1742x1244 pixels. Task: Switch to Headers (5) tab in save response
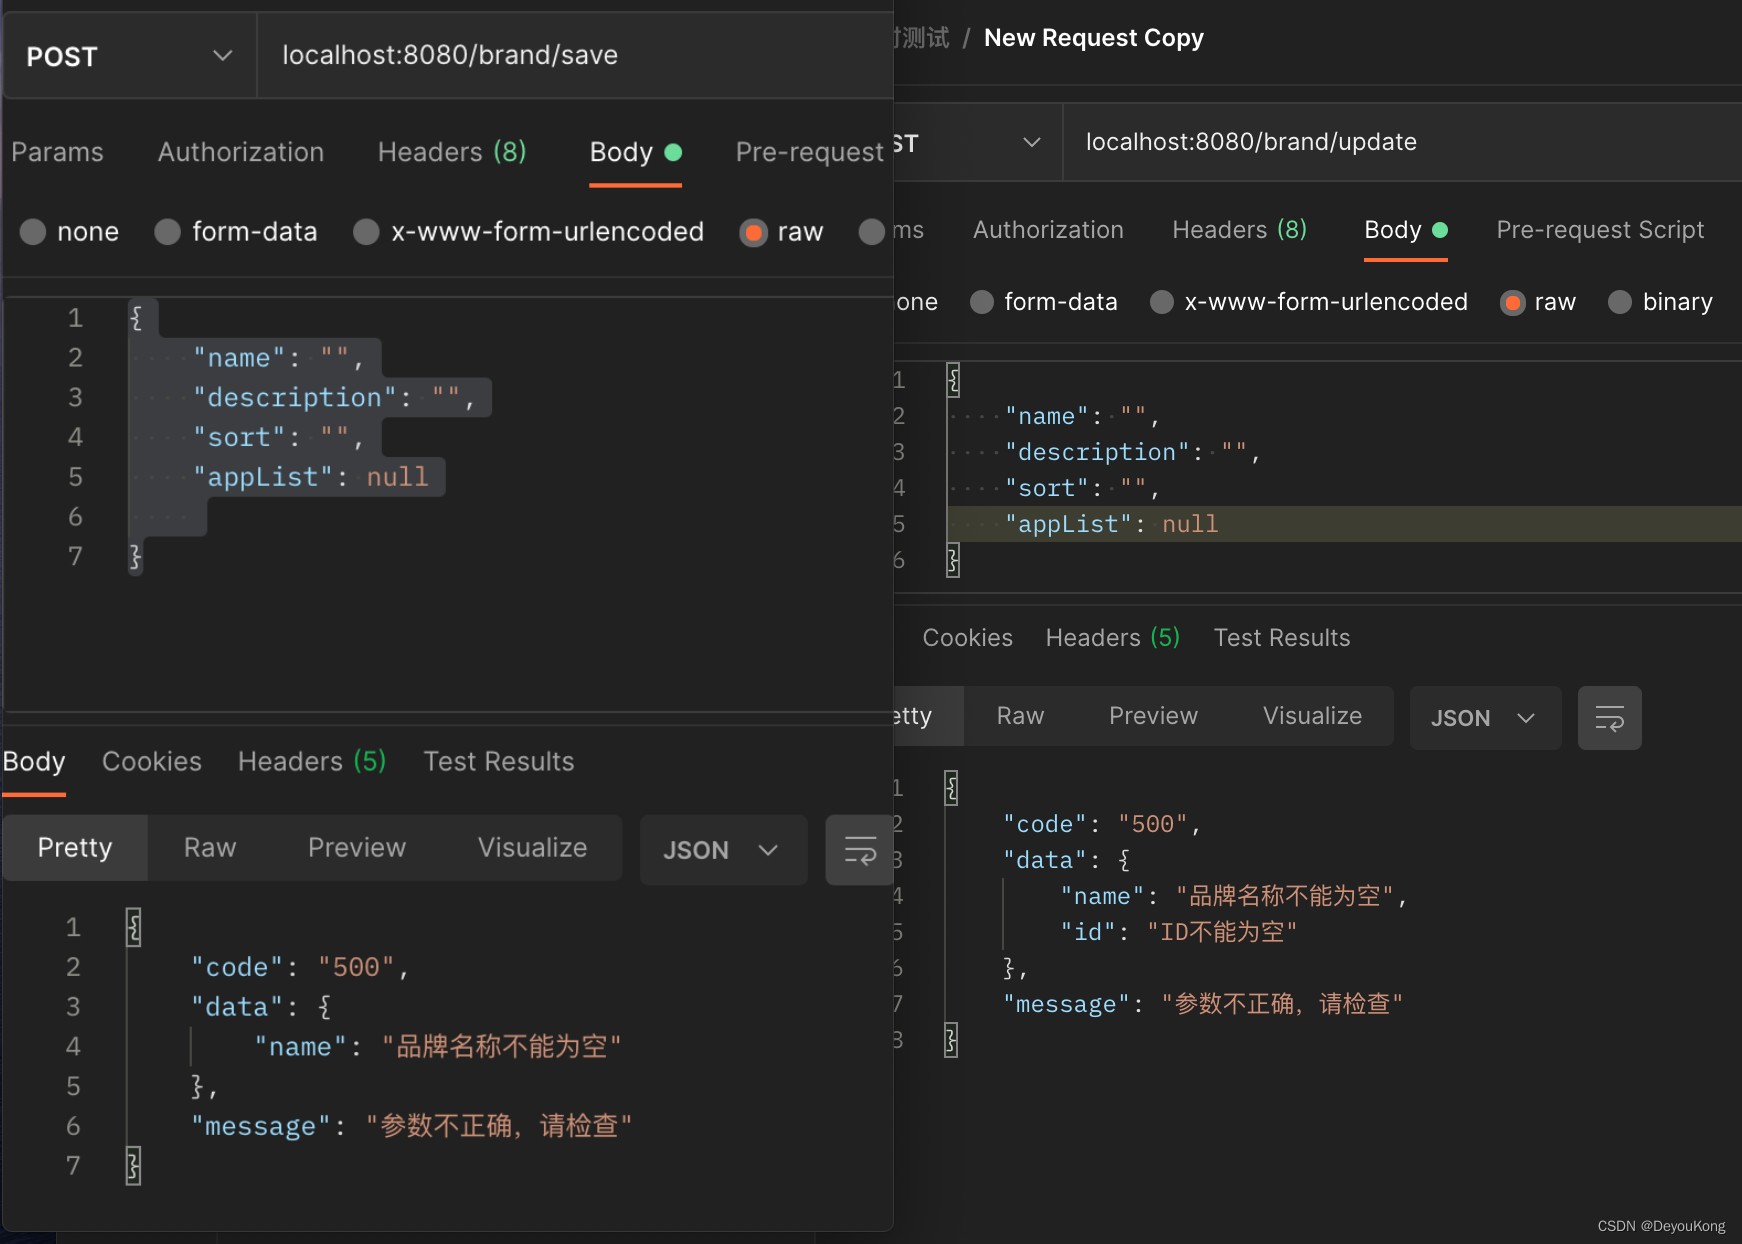[x=312, y=762]
